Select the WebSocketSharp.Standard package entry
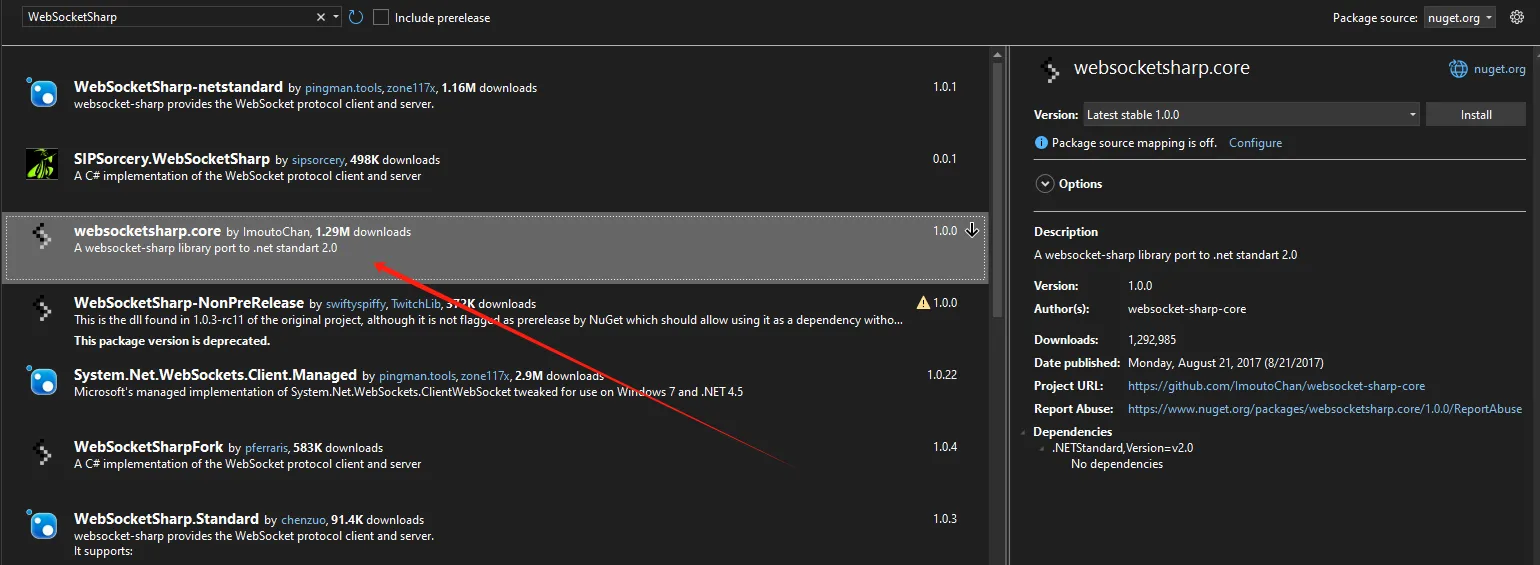This screenshot has width=1540, height=565. point(166,519)
